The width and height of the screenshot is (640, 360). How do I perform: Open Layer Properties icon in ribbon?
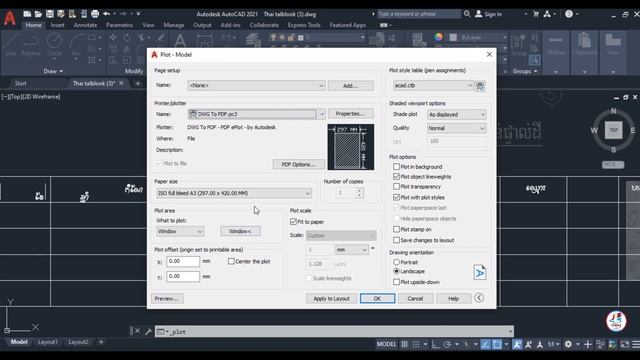253,40
